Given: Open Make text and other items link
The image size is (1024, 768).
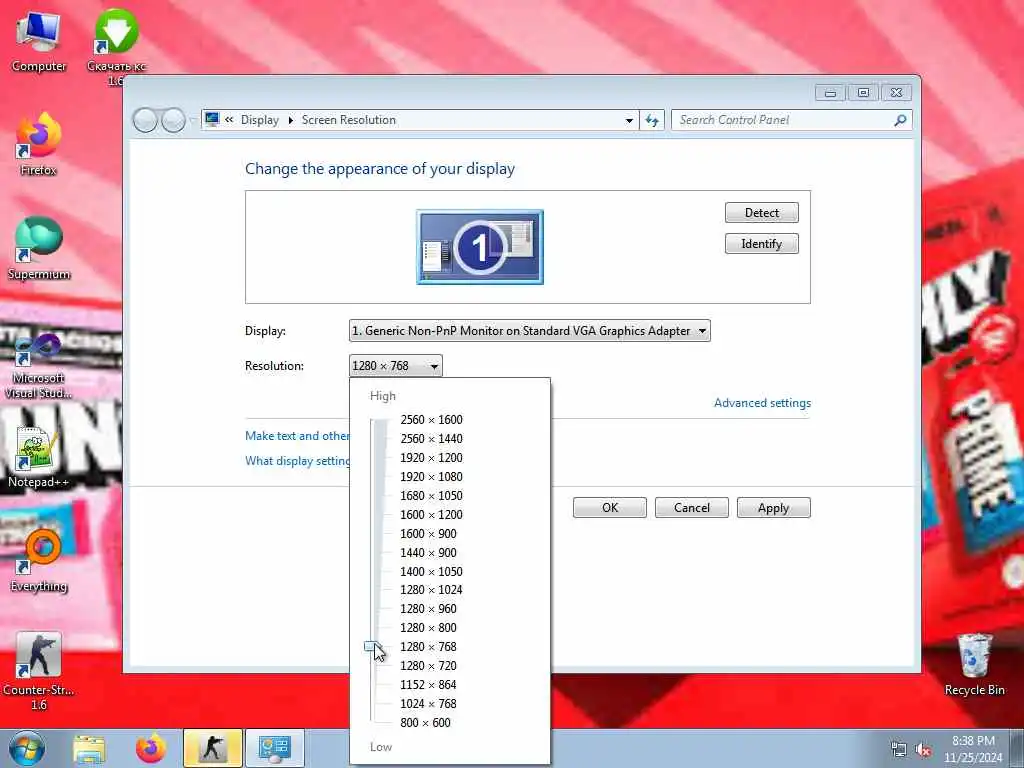Looking at the screenshot, I should coord(297,436).
